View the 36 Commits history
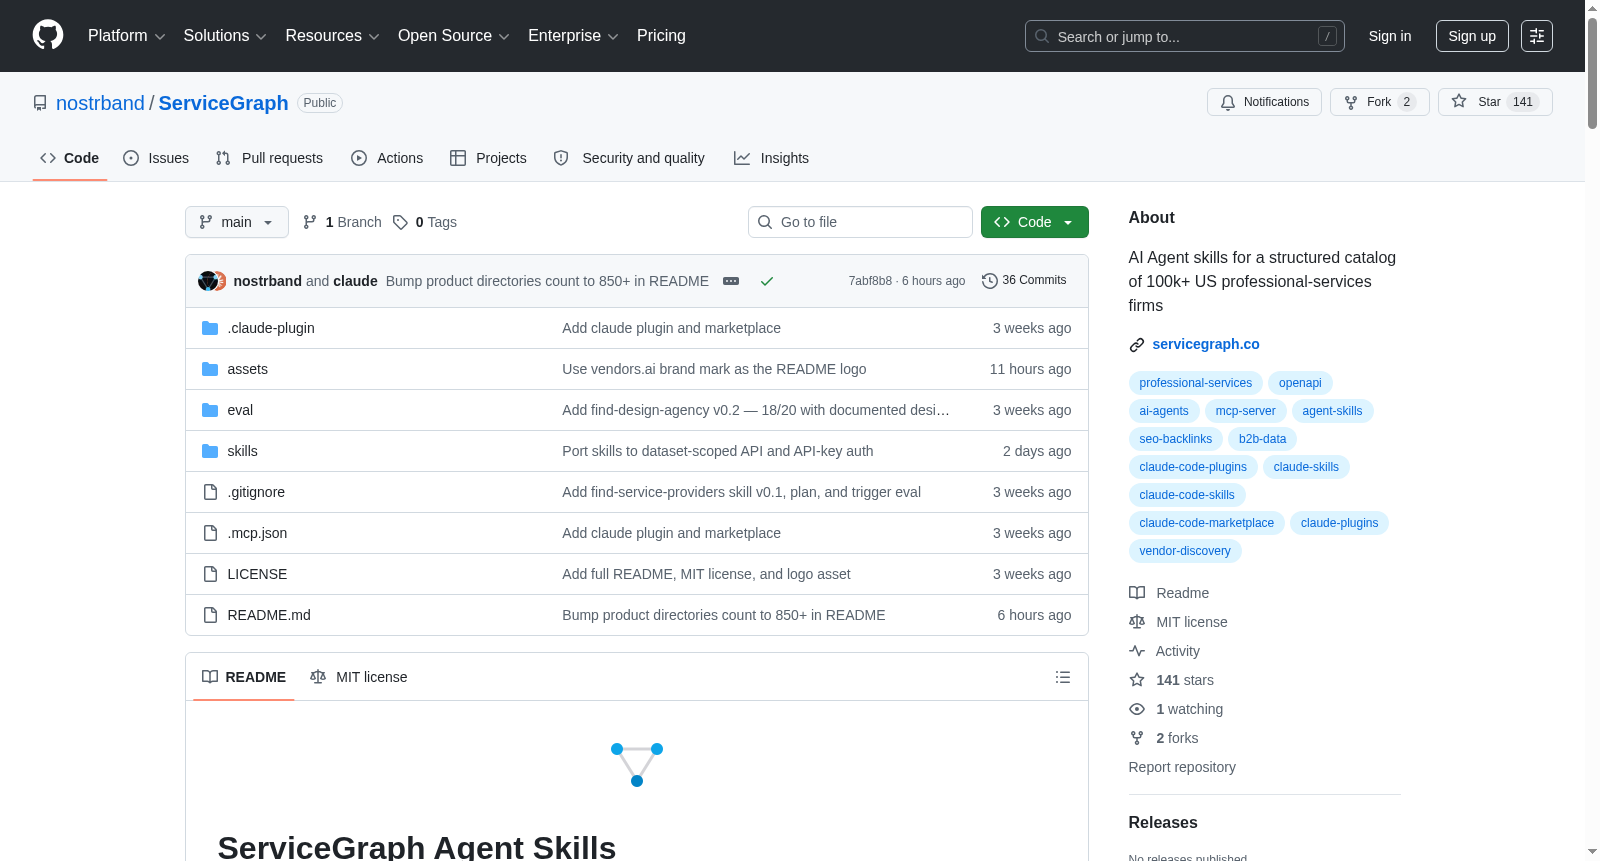Image resolution: width=1600 pixels, height=861 pixels. click(1024, 281)
